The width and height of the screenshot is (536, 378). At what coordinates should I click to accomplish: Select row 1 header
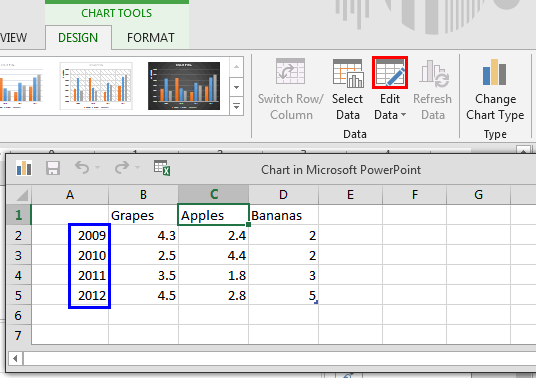pos(18,215)
